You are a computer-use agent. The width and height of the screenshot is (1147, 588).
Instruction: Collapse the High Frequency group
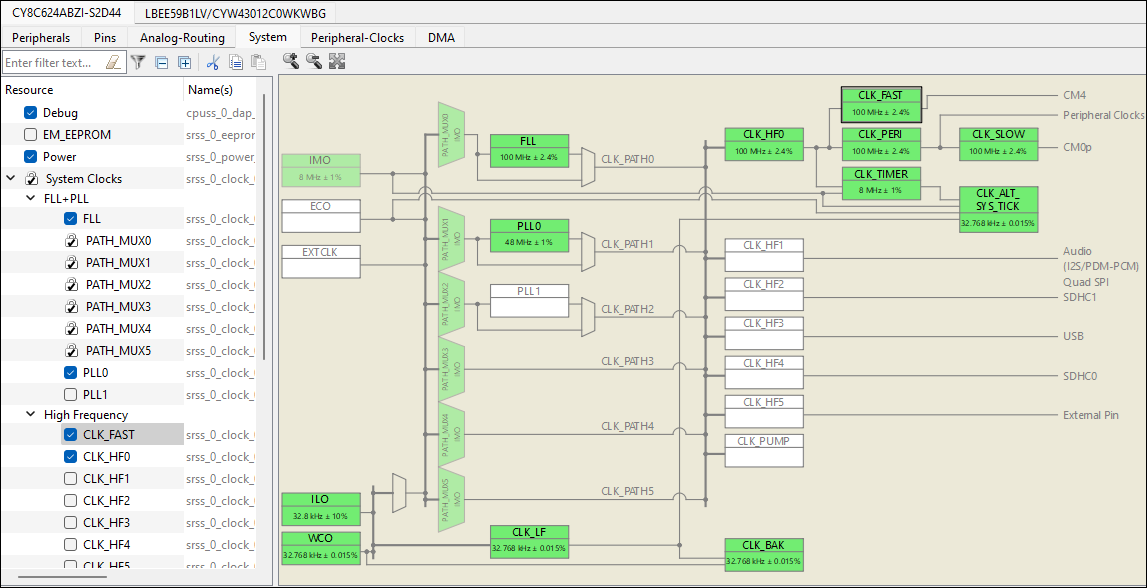coord(30,415)
